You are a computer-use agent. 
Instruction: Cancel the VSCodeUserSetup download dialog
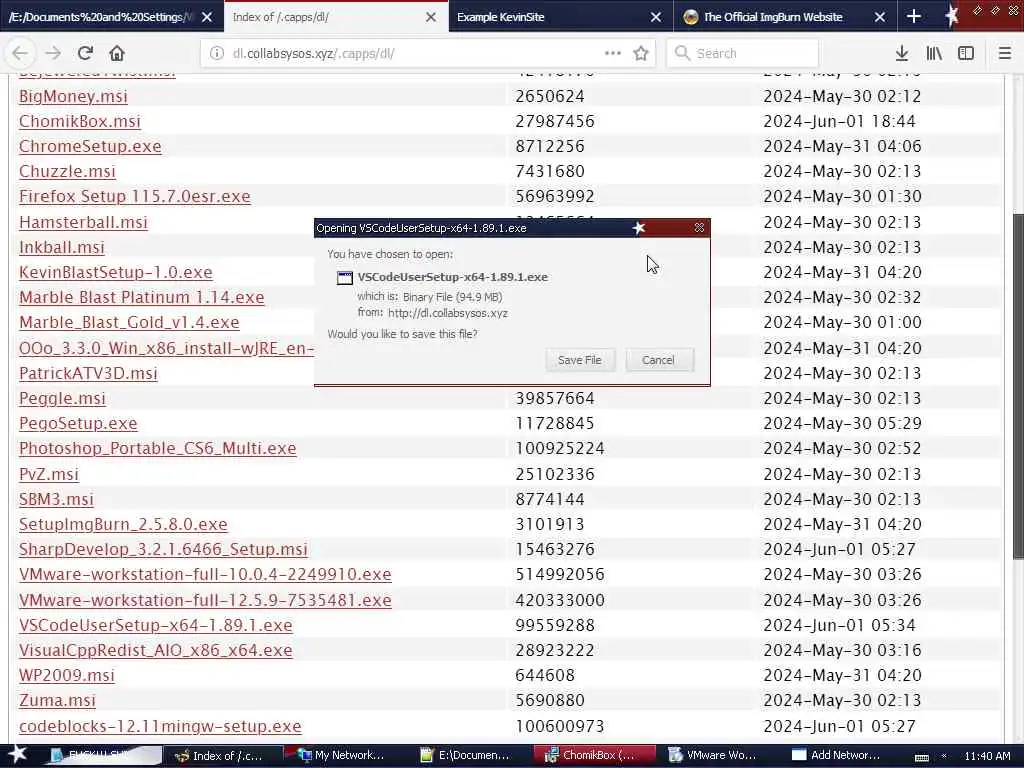[658, 360]
